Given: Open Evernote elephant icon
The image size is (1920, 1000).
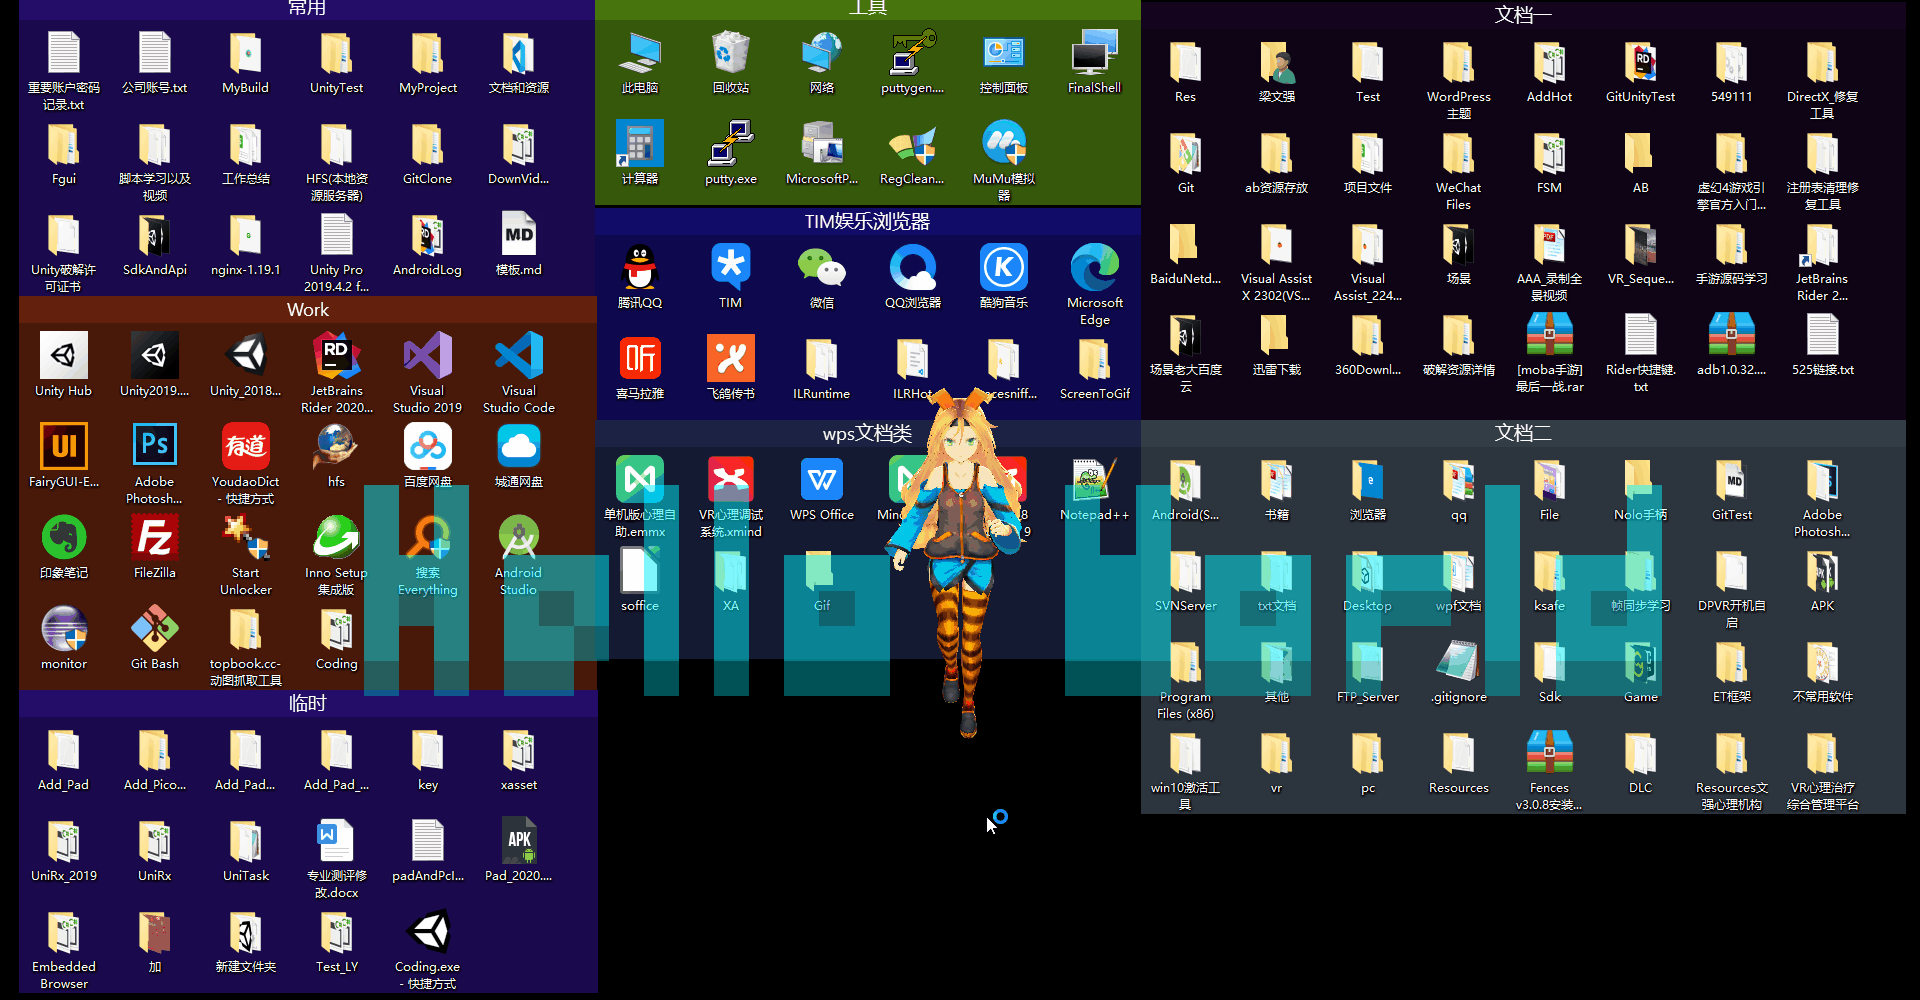Looking at the screenshot, I should 64,547.
